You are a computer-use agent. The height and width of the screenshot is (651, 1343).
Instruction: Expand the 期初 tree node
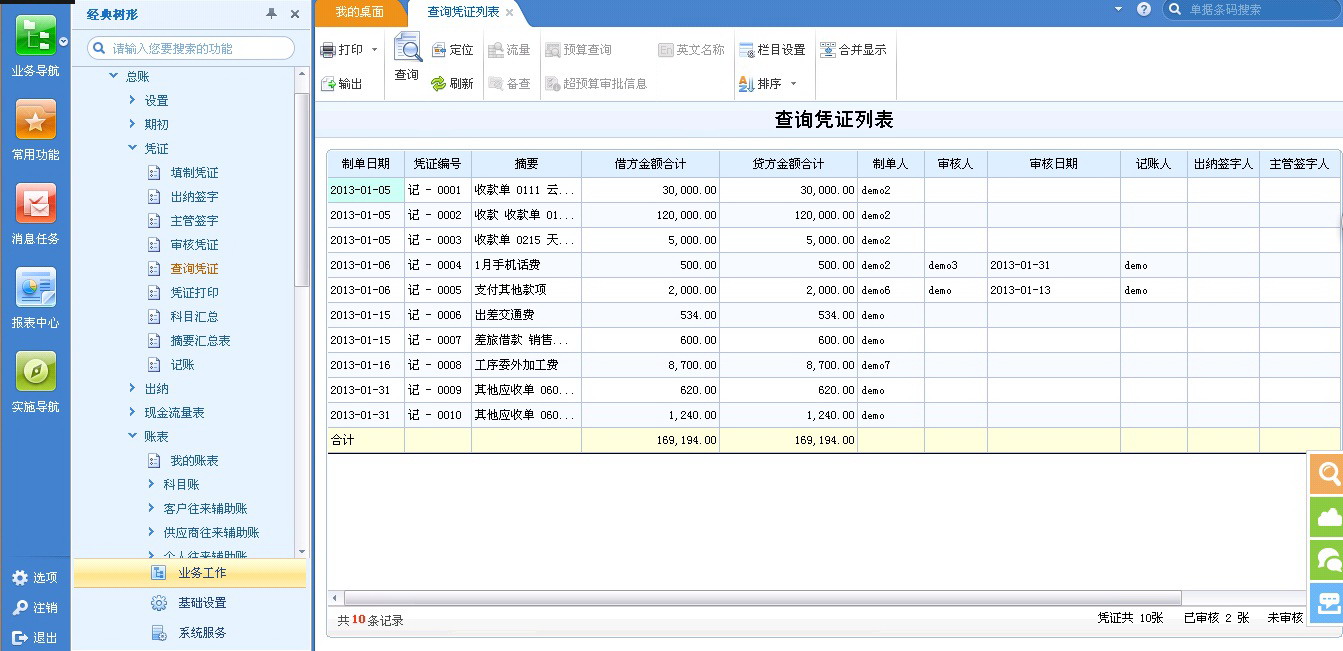pyautogui.click(x=133, y=124)
